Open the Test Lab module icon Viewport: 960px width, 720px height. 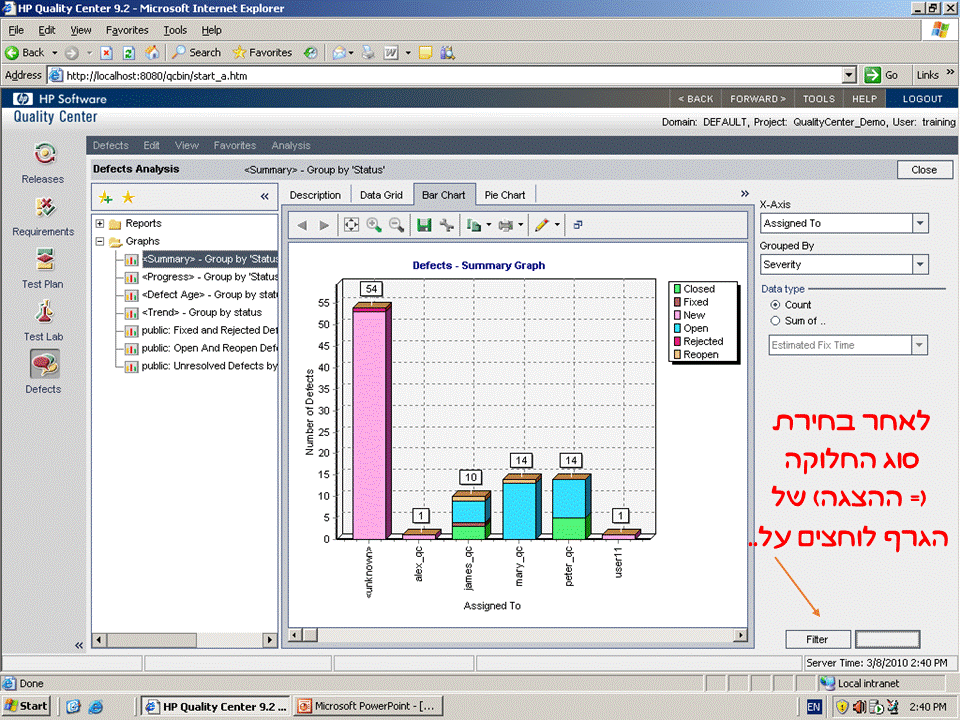point(43,312)
